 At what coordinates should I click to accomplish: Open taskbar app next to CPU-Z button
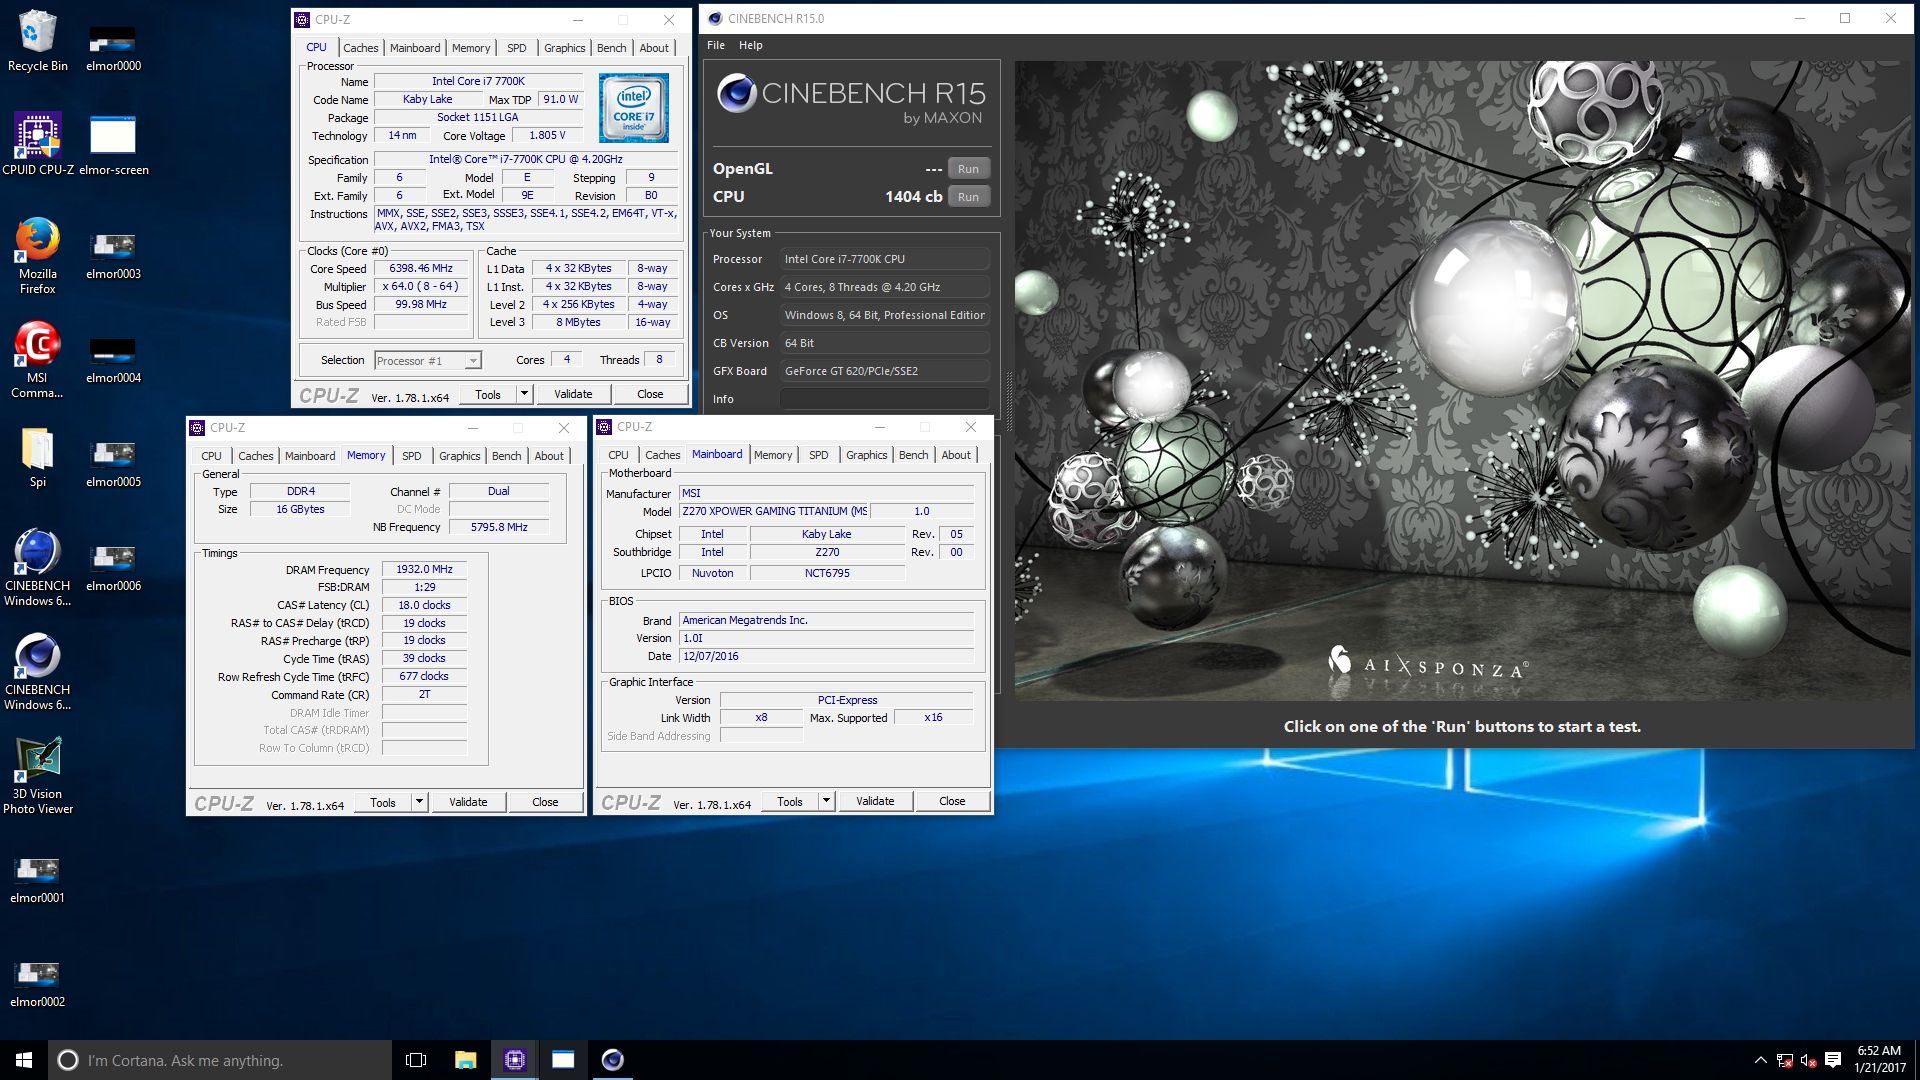[x=563, y=1060]
